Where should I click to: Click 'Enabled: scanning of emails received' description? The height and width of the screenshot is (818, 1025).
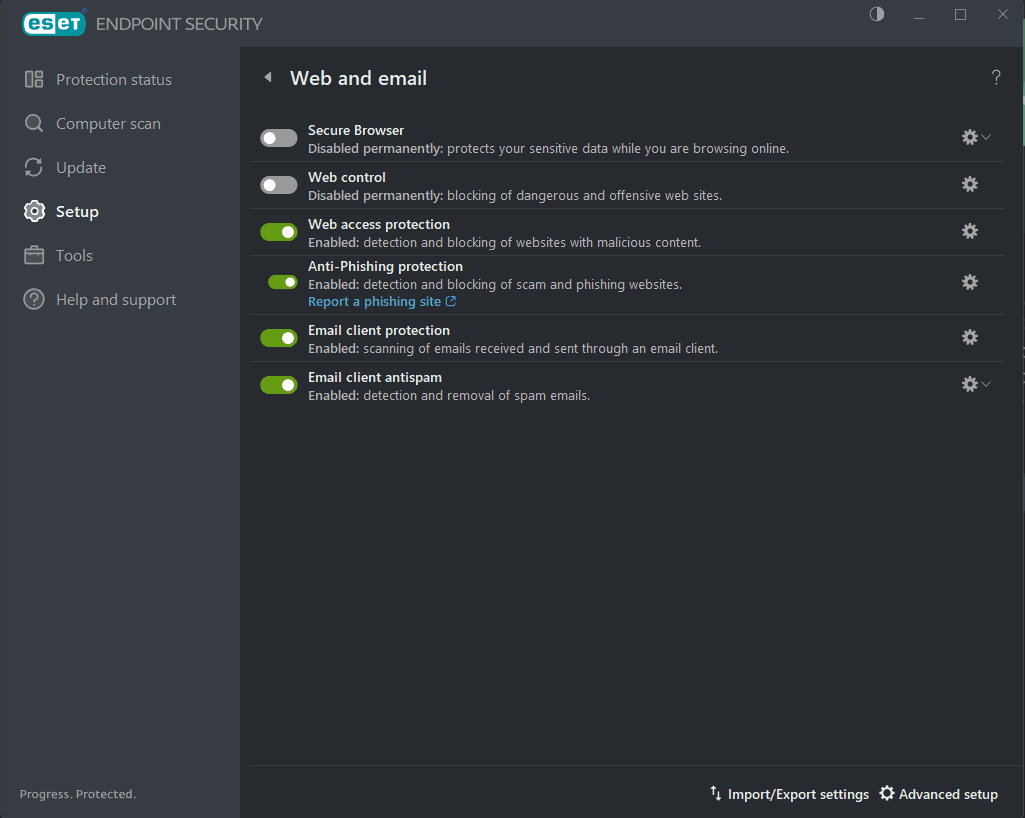(x=512, y=349)
